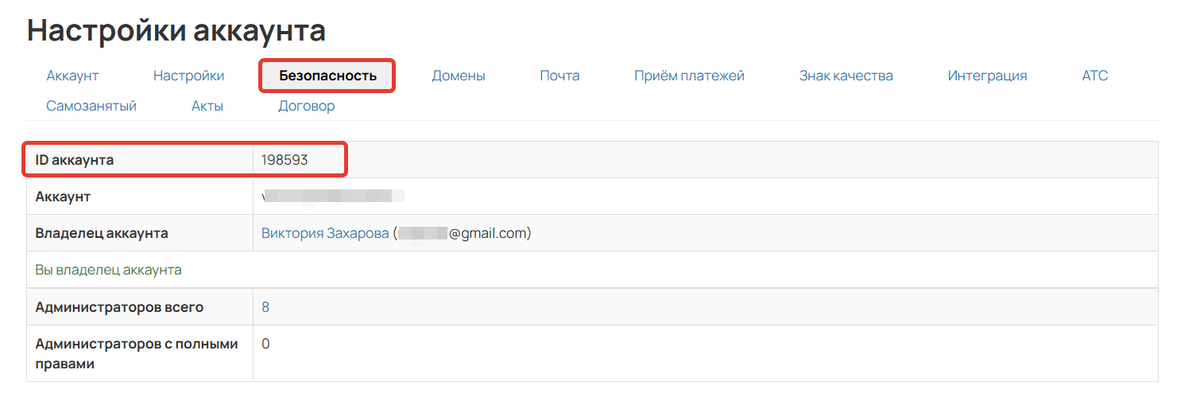The width and height of the screenshot is (1200, 401).
Task: Switch to the Настройки tab
Action: pyautogui.click(x=188, y=75)
